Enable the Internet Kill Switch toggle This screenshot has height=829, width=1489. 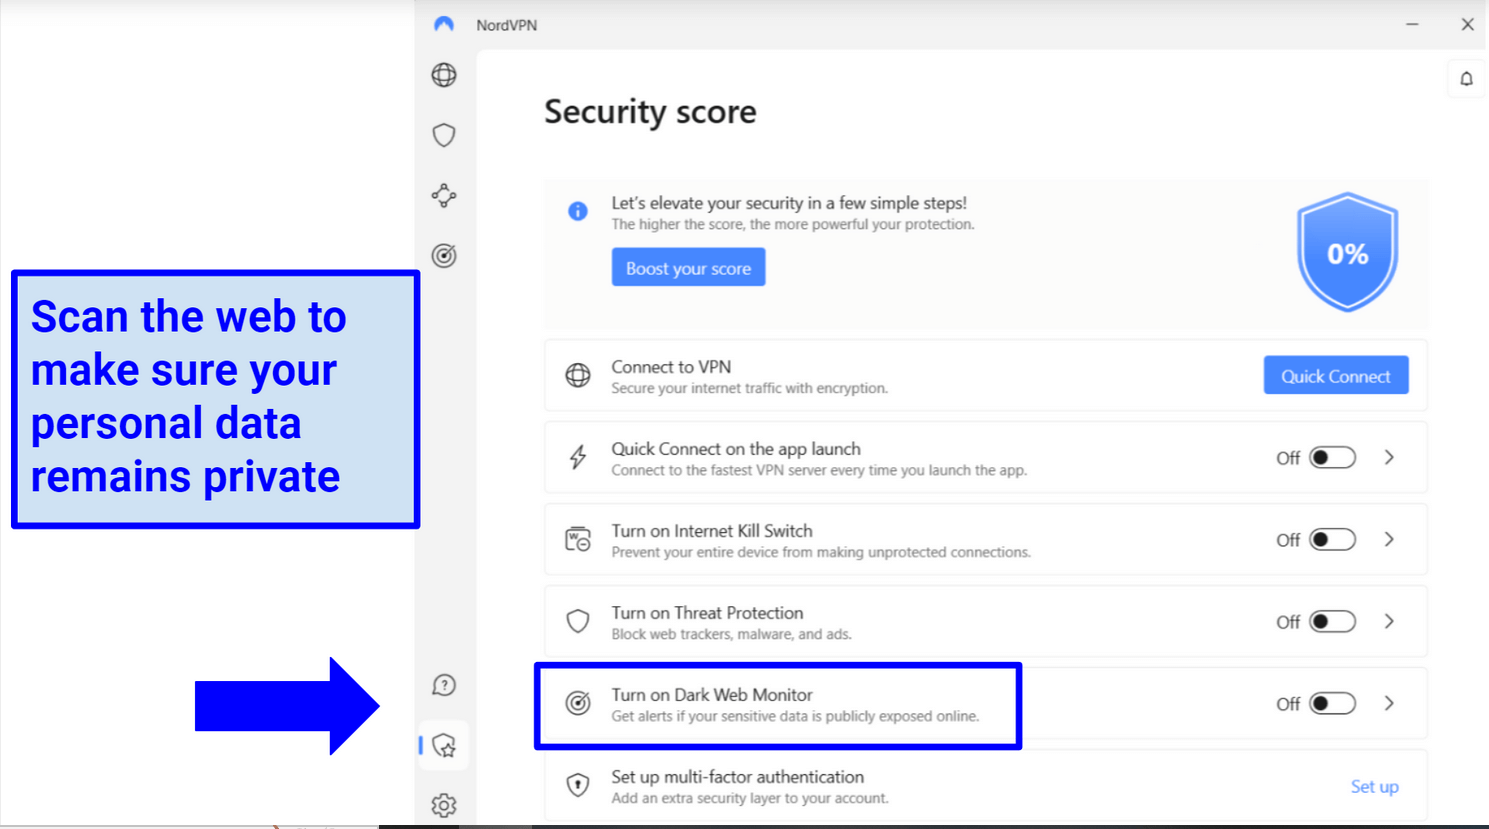point(1332,539)
